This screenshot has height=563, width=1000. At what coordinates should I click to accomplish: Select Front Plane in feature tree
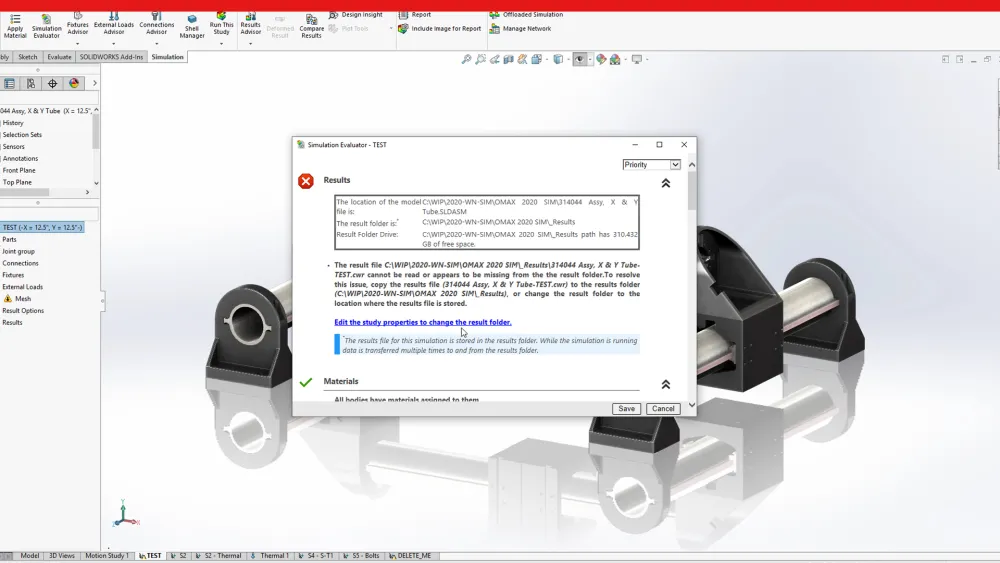[x=18, y=170]
